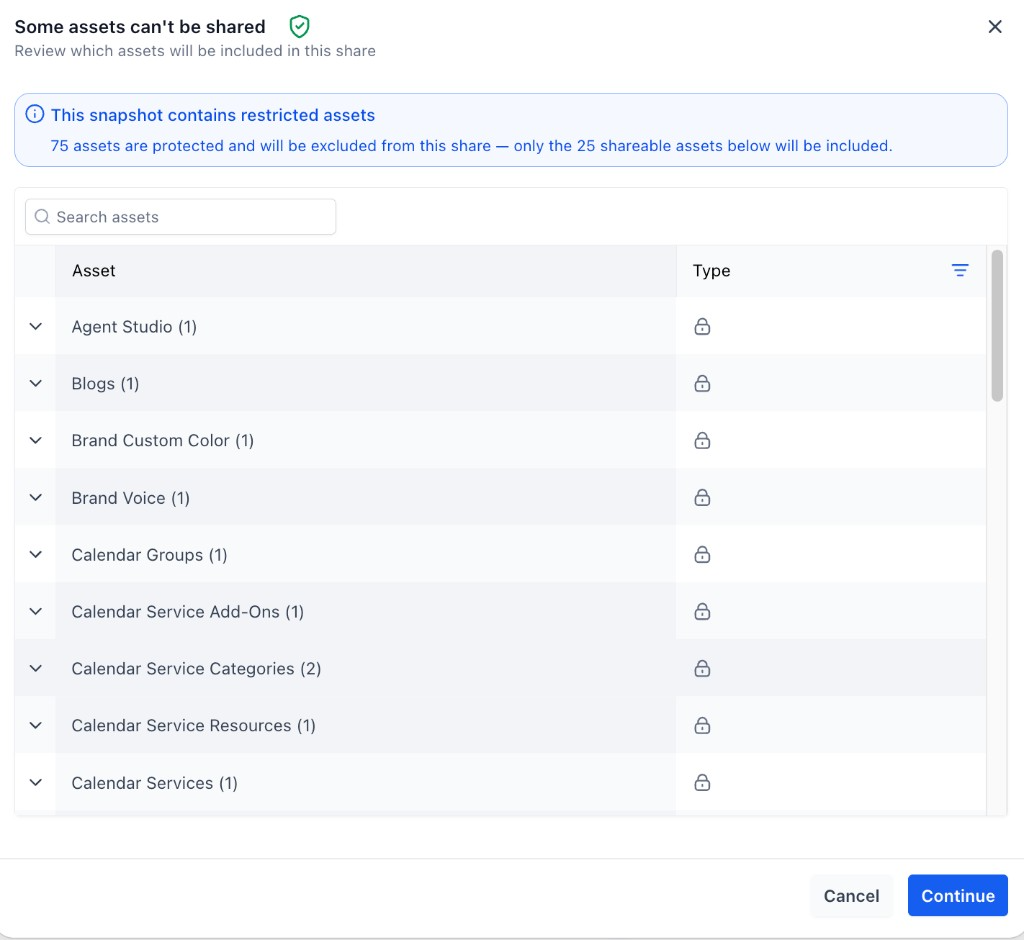Image resolution: width=1024 pixels, height=940 pixels.
Task: Click the magnifier icon in search box
Action: pyautogui.click(x=42, y=217)
